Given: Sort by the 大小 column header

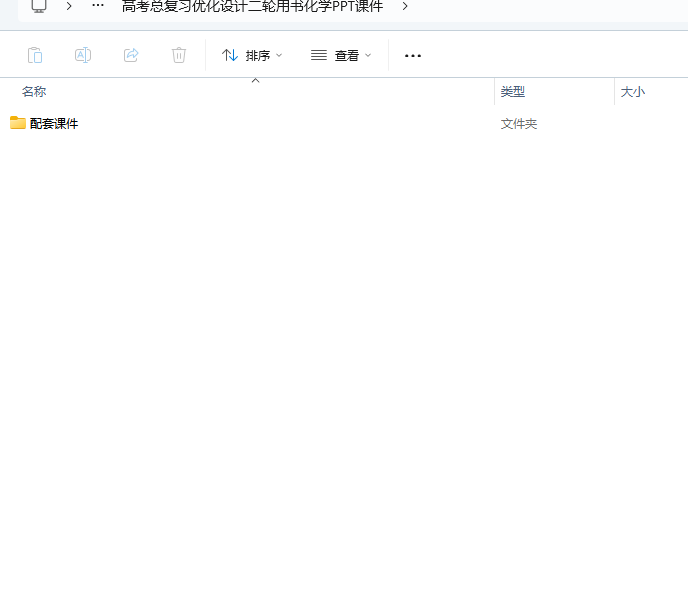Looking at the screenshot, I should click(633, 92).
